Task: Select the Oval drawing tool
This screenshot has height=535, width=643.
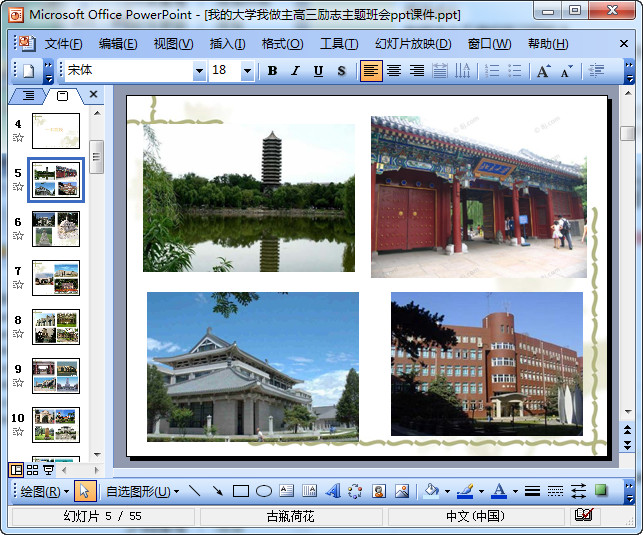Action: (x=263, y=491)
